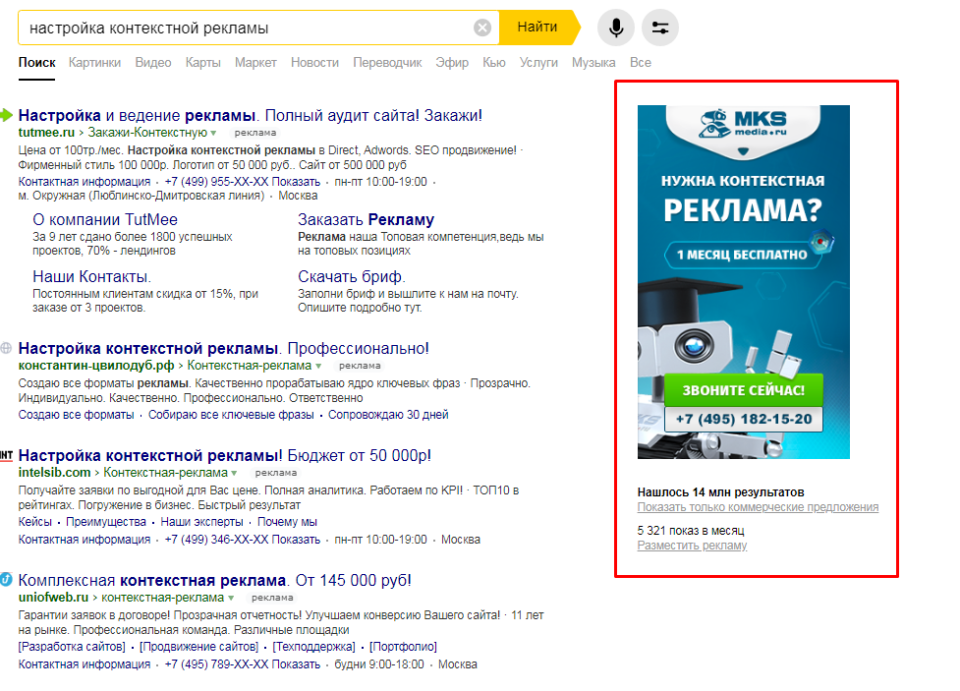Screen dimensions: 960x691
Task: Expand the dropdown arrow after uniofweb.ru контекстная-реклама
Action: tap(231, 597)
